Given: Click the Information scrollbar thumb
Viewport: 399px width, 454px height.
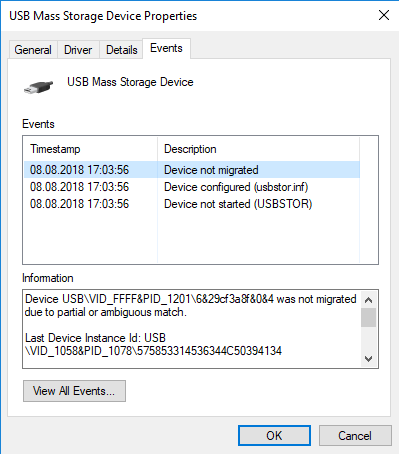Looking at the screenshot, I should point(368,318).
